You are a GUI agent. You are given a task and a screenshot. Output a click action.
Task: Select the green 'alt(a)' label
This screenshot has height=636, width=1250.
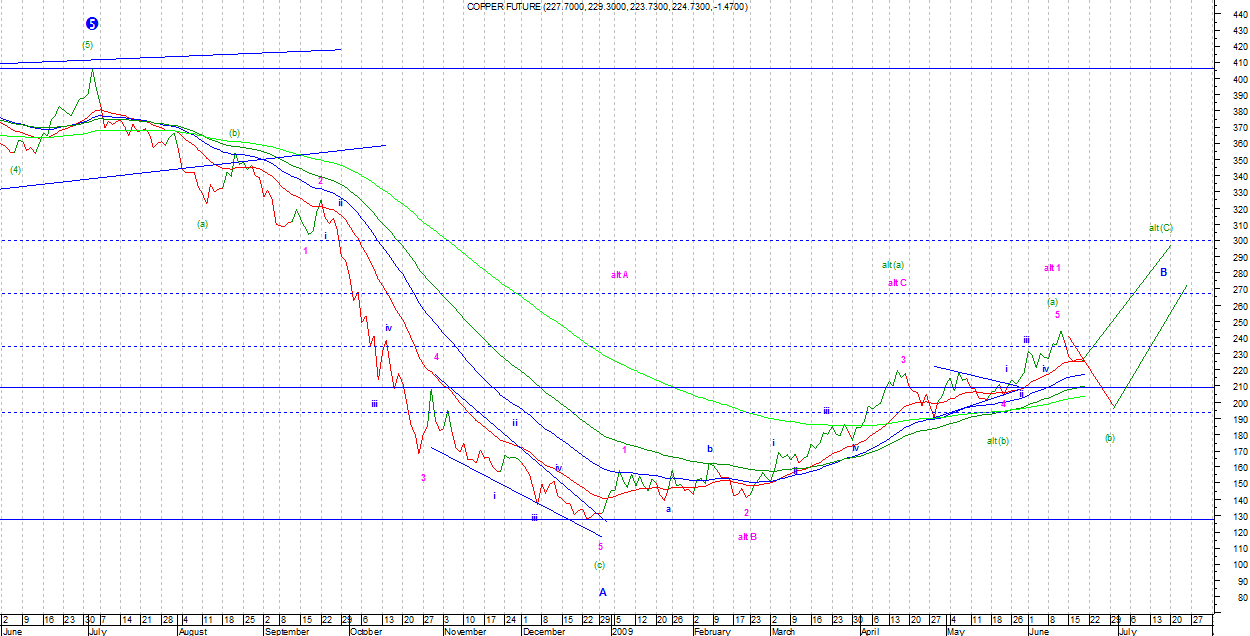[893, 265]
